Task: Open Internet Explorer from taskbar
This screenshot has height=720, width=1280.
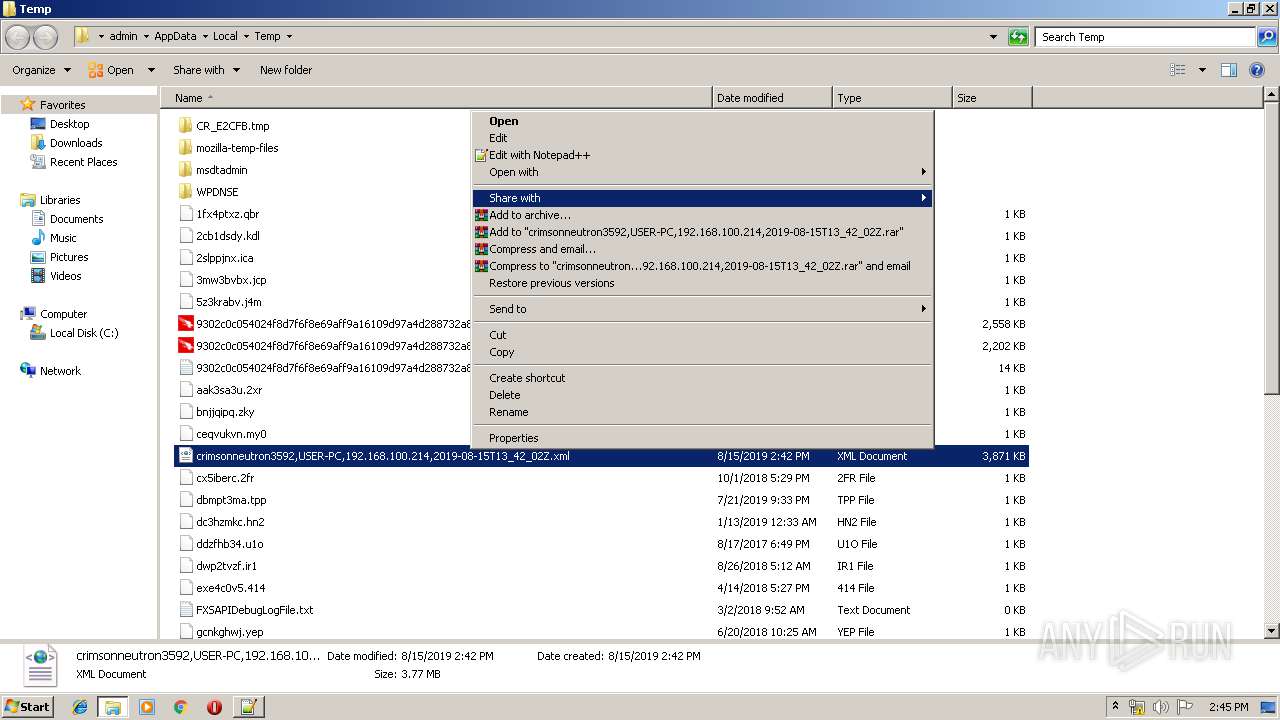Action: click(80, 707)
